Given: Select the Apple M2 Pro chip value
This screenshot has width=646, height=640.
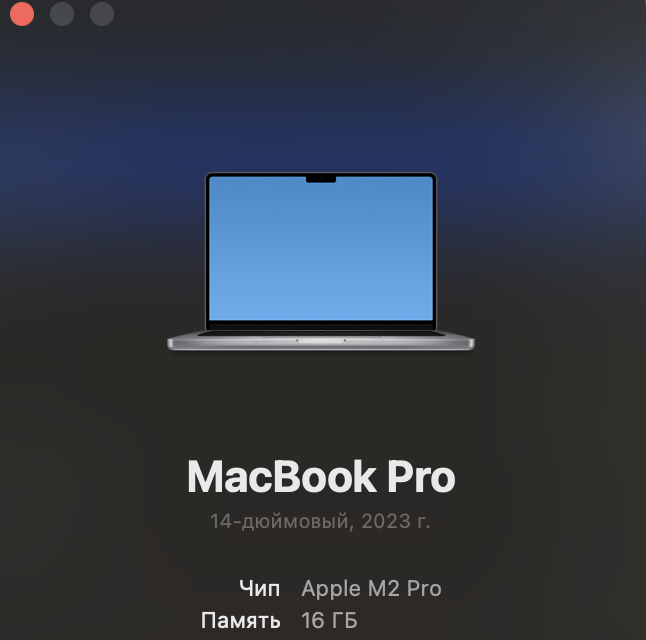Looking at the screenshot, I should point(371,588).
